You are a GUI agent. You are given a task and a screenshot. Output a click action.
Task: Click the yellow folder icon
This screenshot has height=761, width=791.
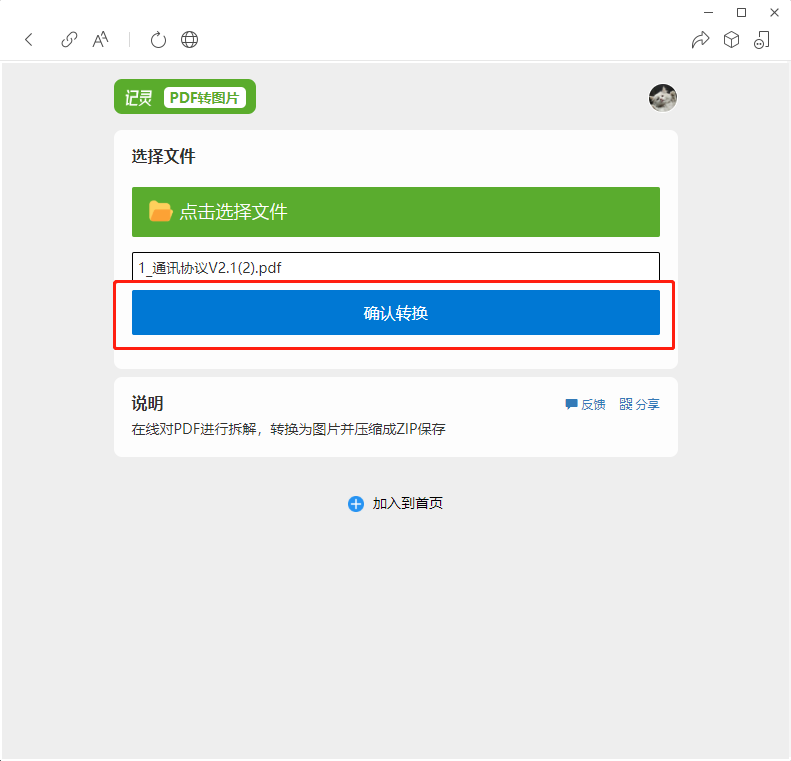(160, 211)
